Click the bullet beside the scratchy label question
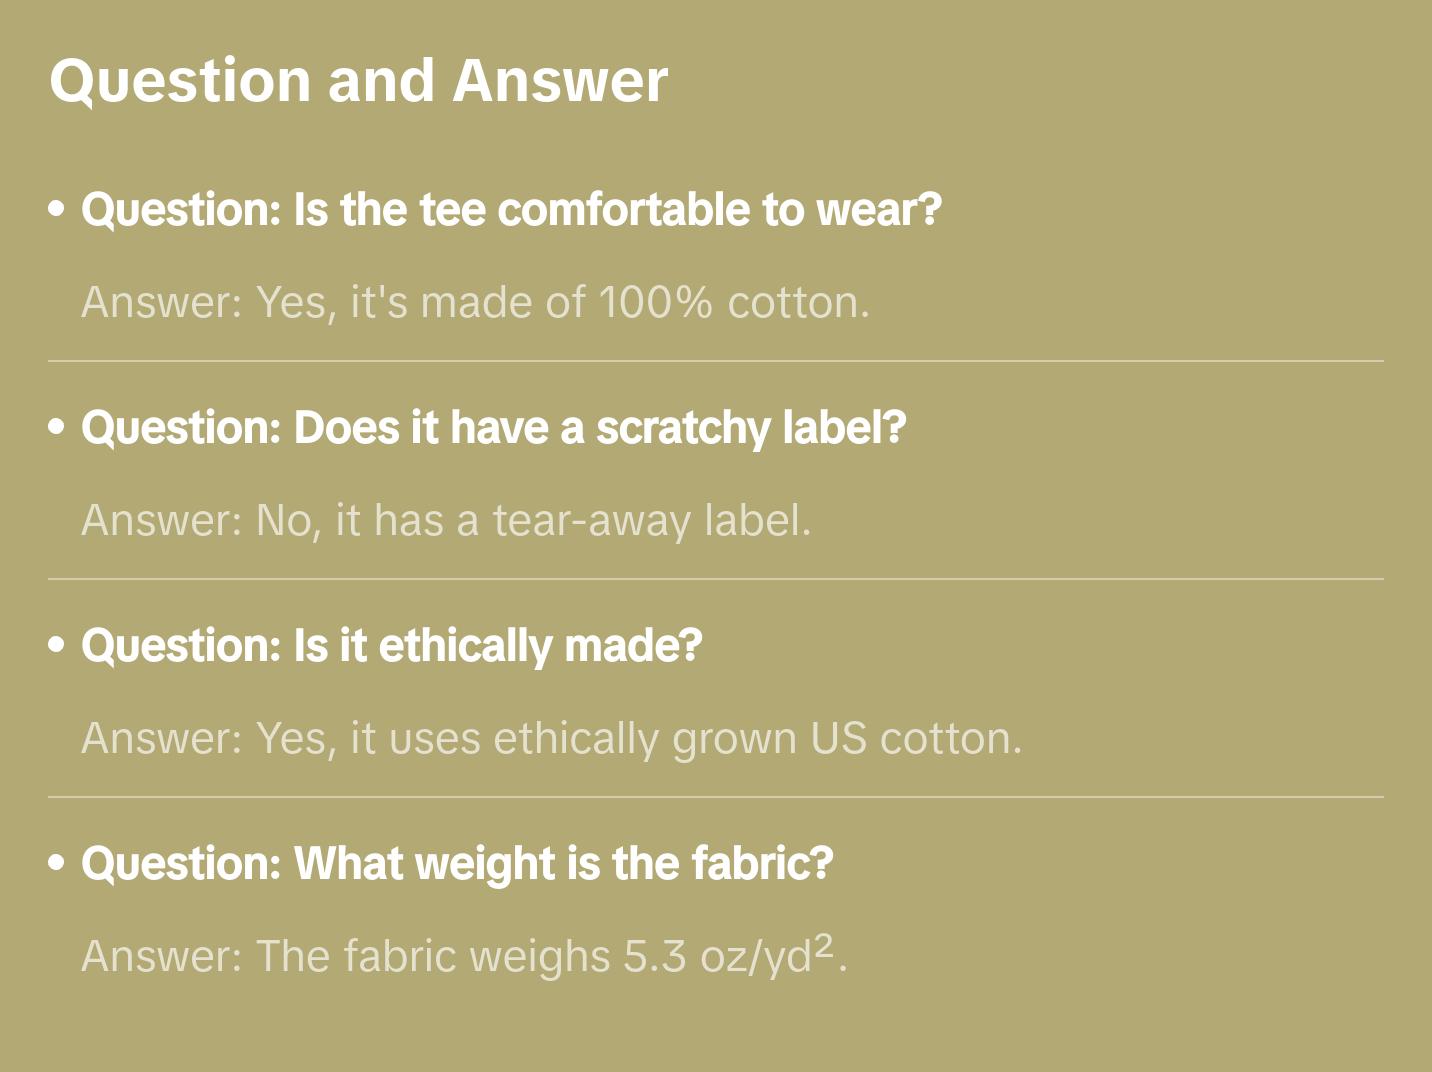Image resolution: width=1432 pixels, height=1072 pixels. (57, 428)
